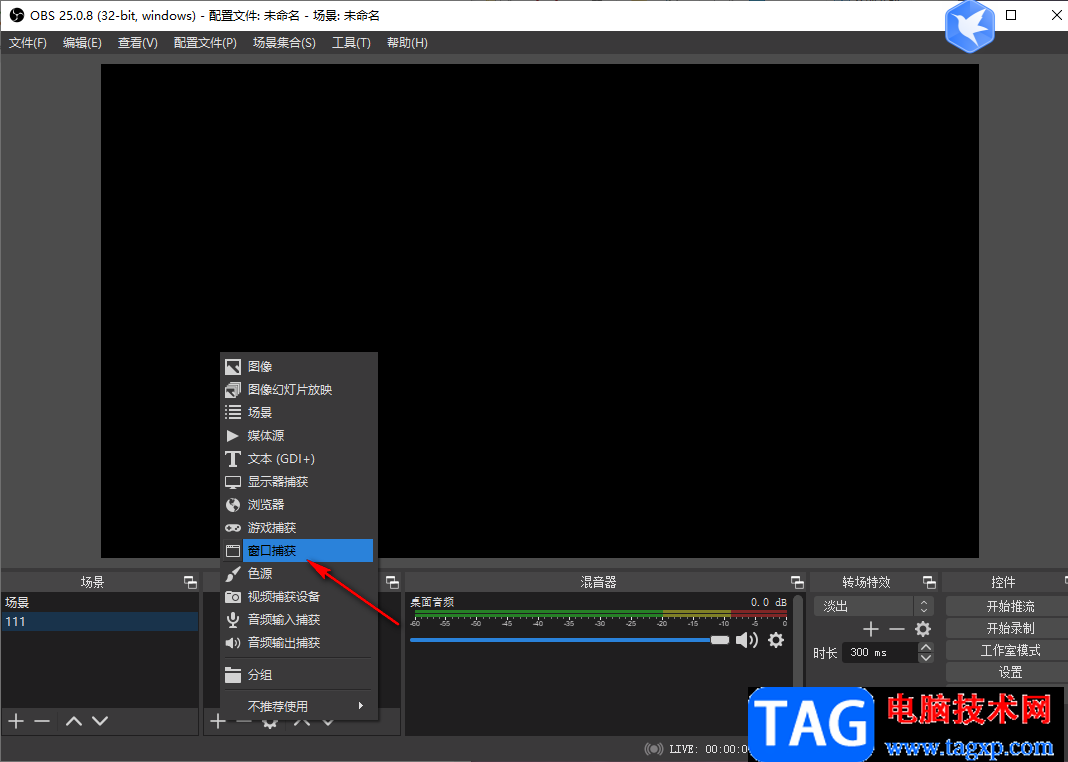Add a 媒体源 media source
Viewport: 1068px width, 762px height.
coord(298,436)
